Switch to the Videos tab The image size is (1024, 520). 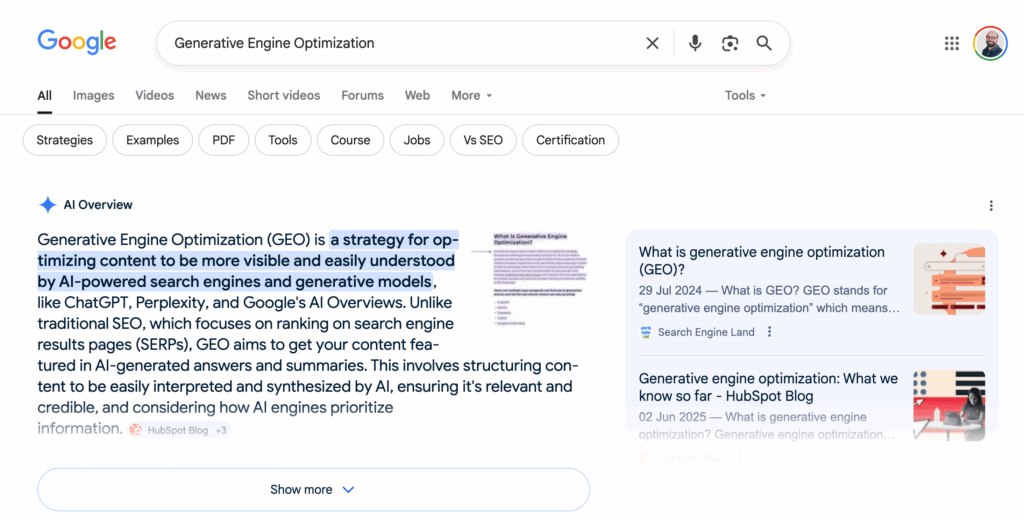155,95
